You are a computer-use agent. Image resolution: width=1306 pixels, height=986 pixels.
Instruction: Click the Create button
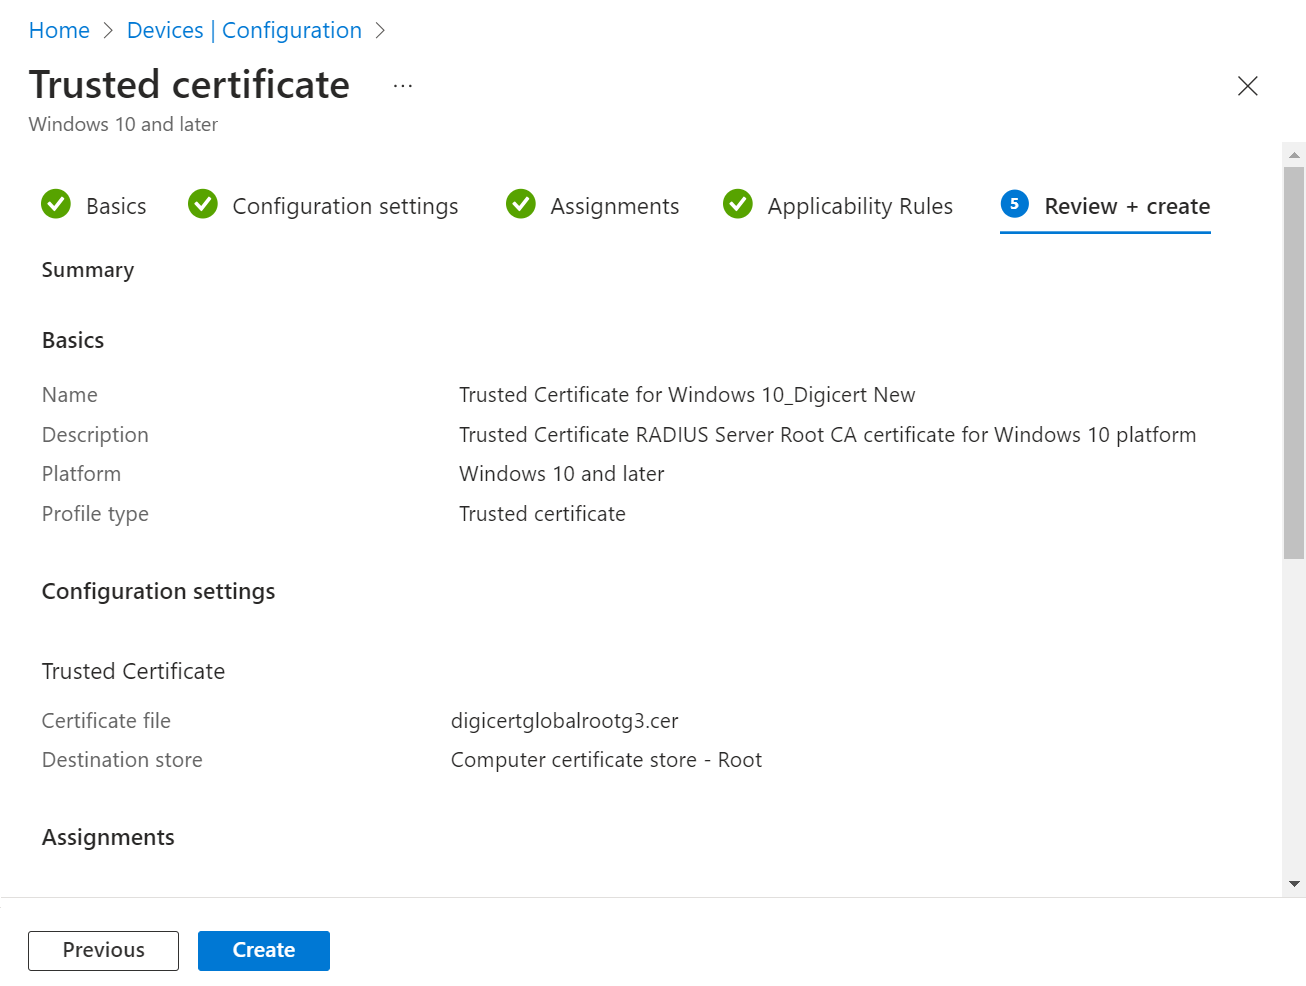click(264, 951)
